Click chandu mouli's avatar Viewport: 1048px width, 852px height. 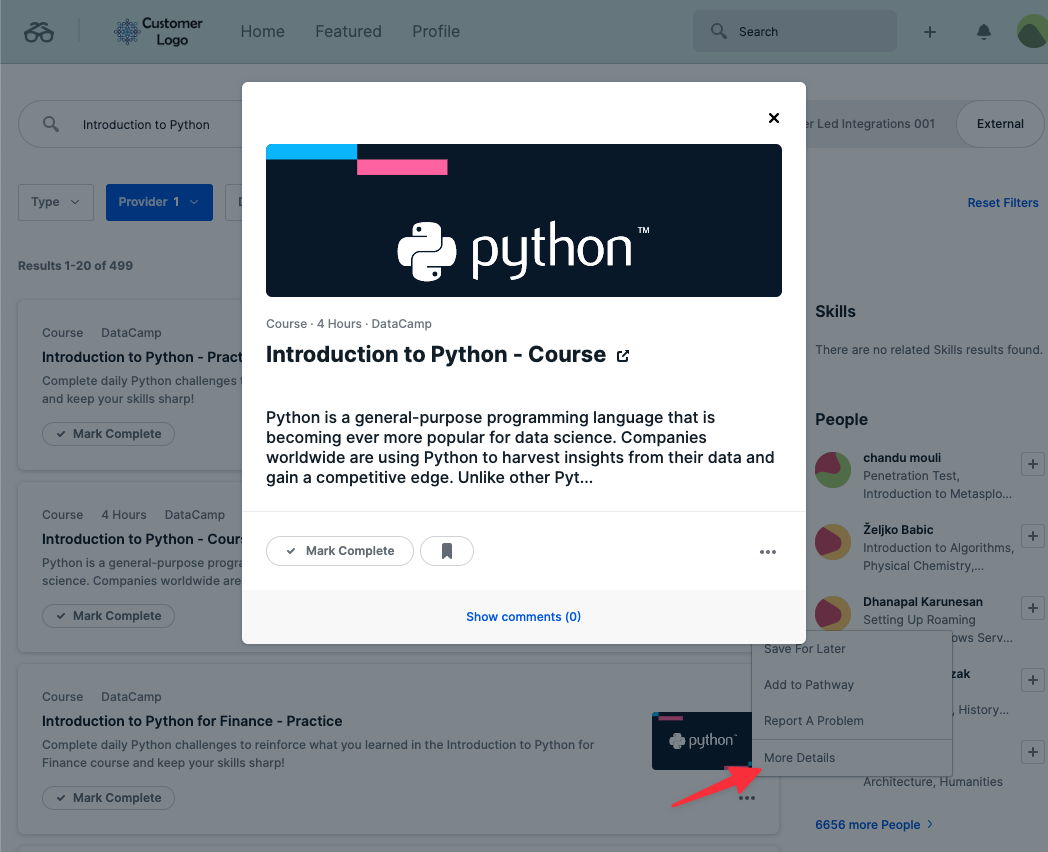click(x=833, y=469)
